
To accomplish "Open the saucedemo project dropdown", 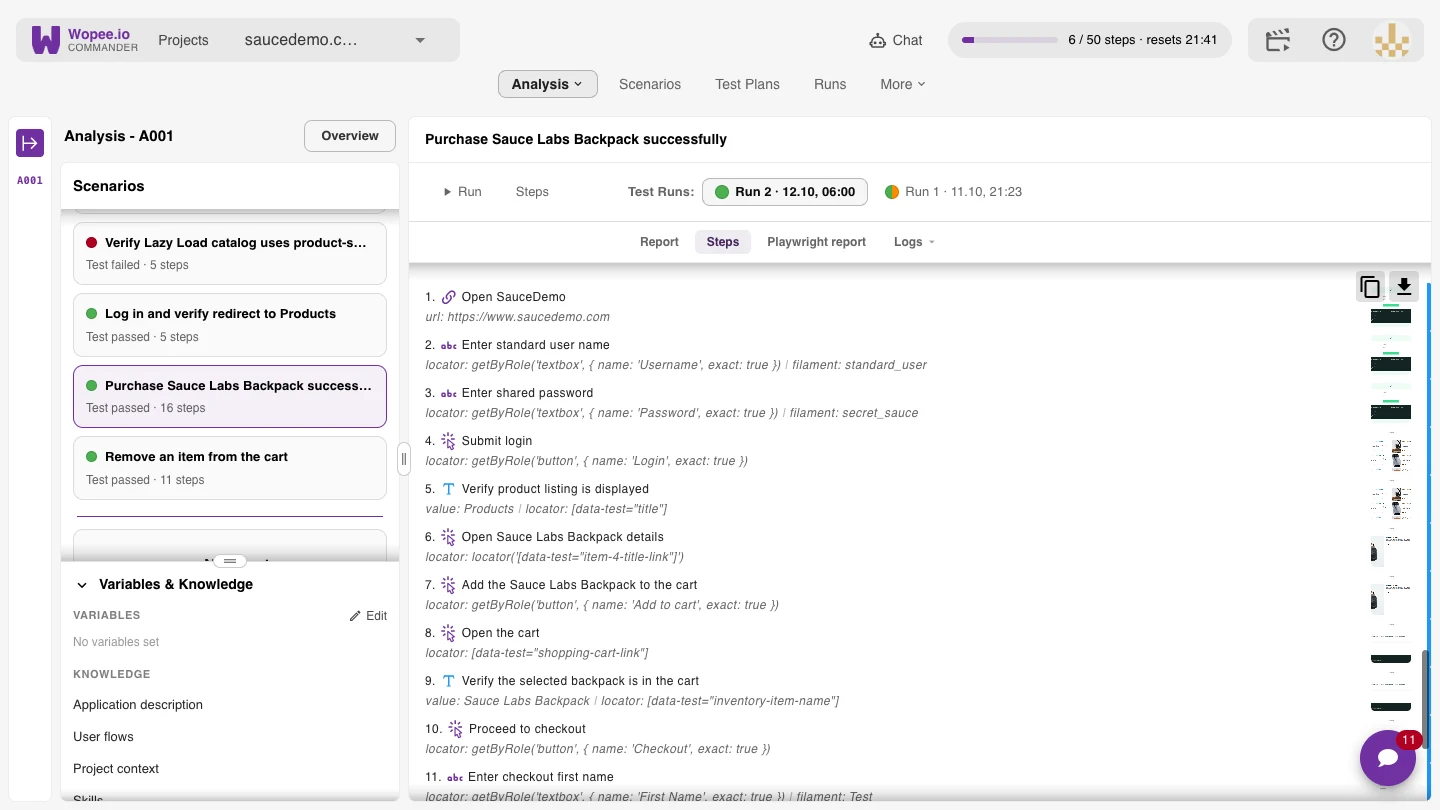I will click(x=335, y=40).
